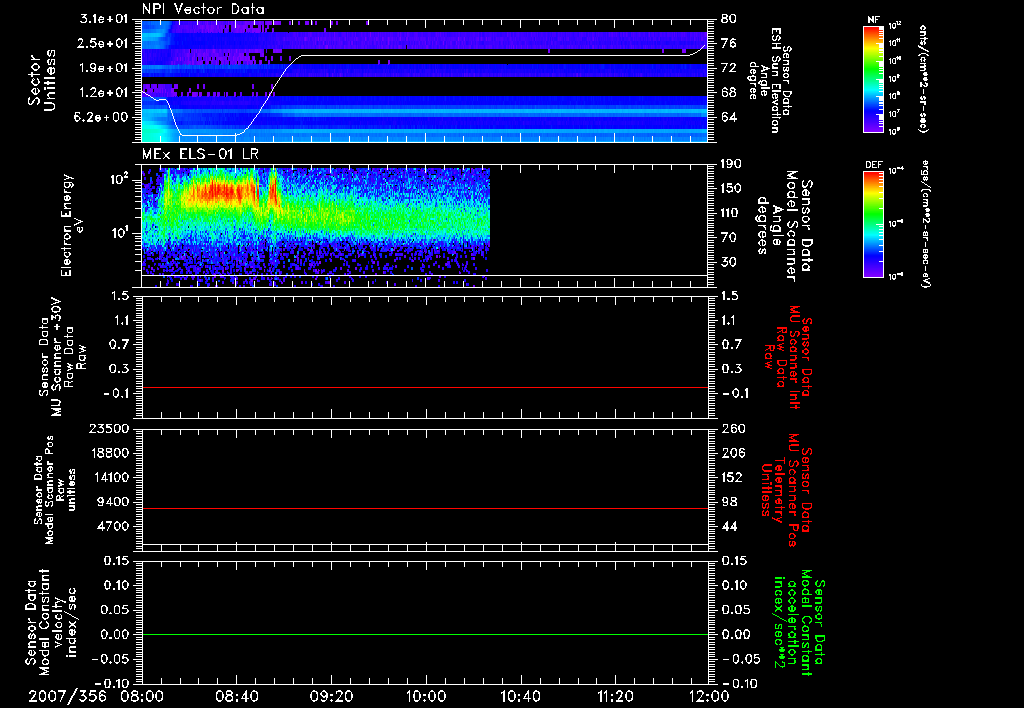The image size is (1024, 708).
Task: Click the "10:00" time tick label
Action: pyautogui.click(x=426, y=696)
